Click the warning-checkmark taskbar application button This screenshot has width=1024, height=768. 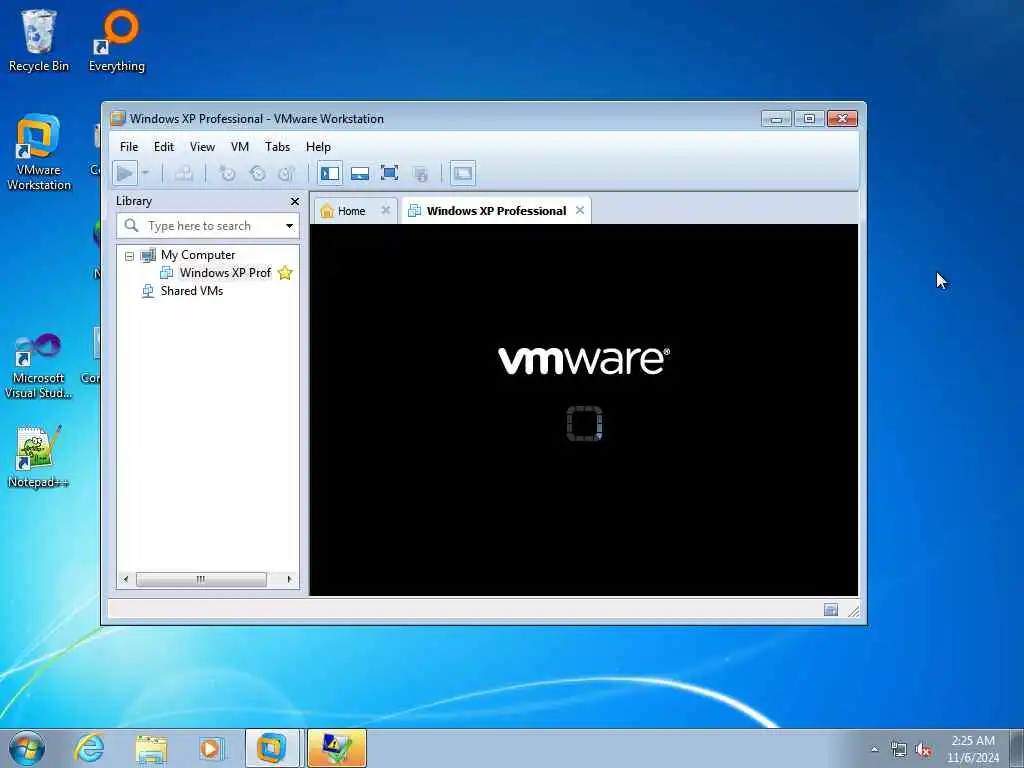pos(337,748)
